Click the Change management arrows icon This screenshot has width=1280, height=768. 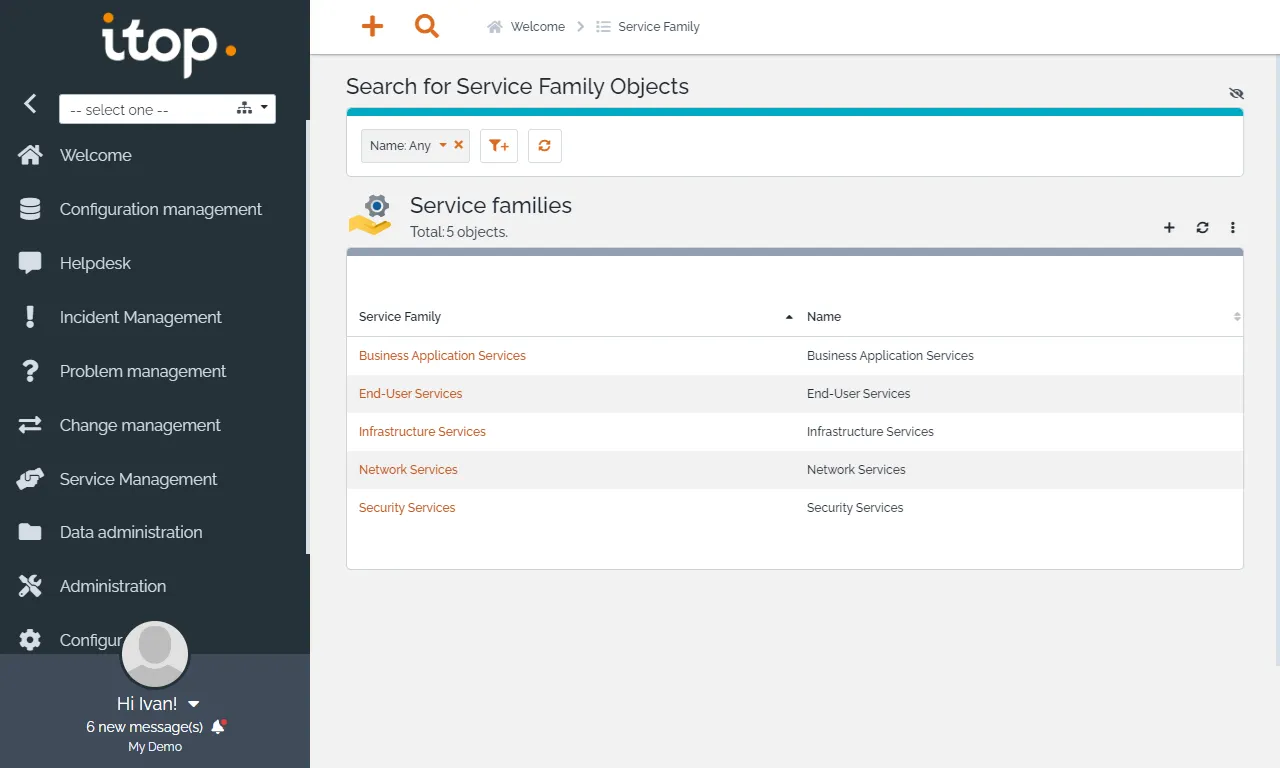[30, 425]
